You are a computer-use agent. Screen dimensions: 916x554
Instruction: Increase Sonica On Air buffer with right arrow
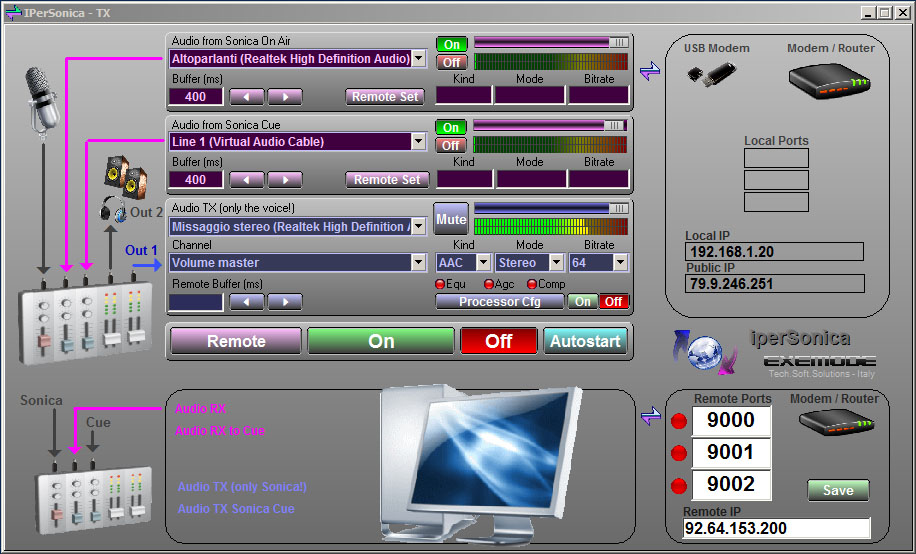285,97
